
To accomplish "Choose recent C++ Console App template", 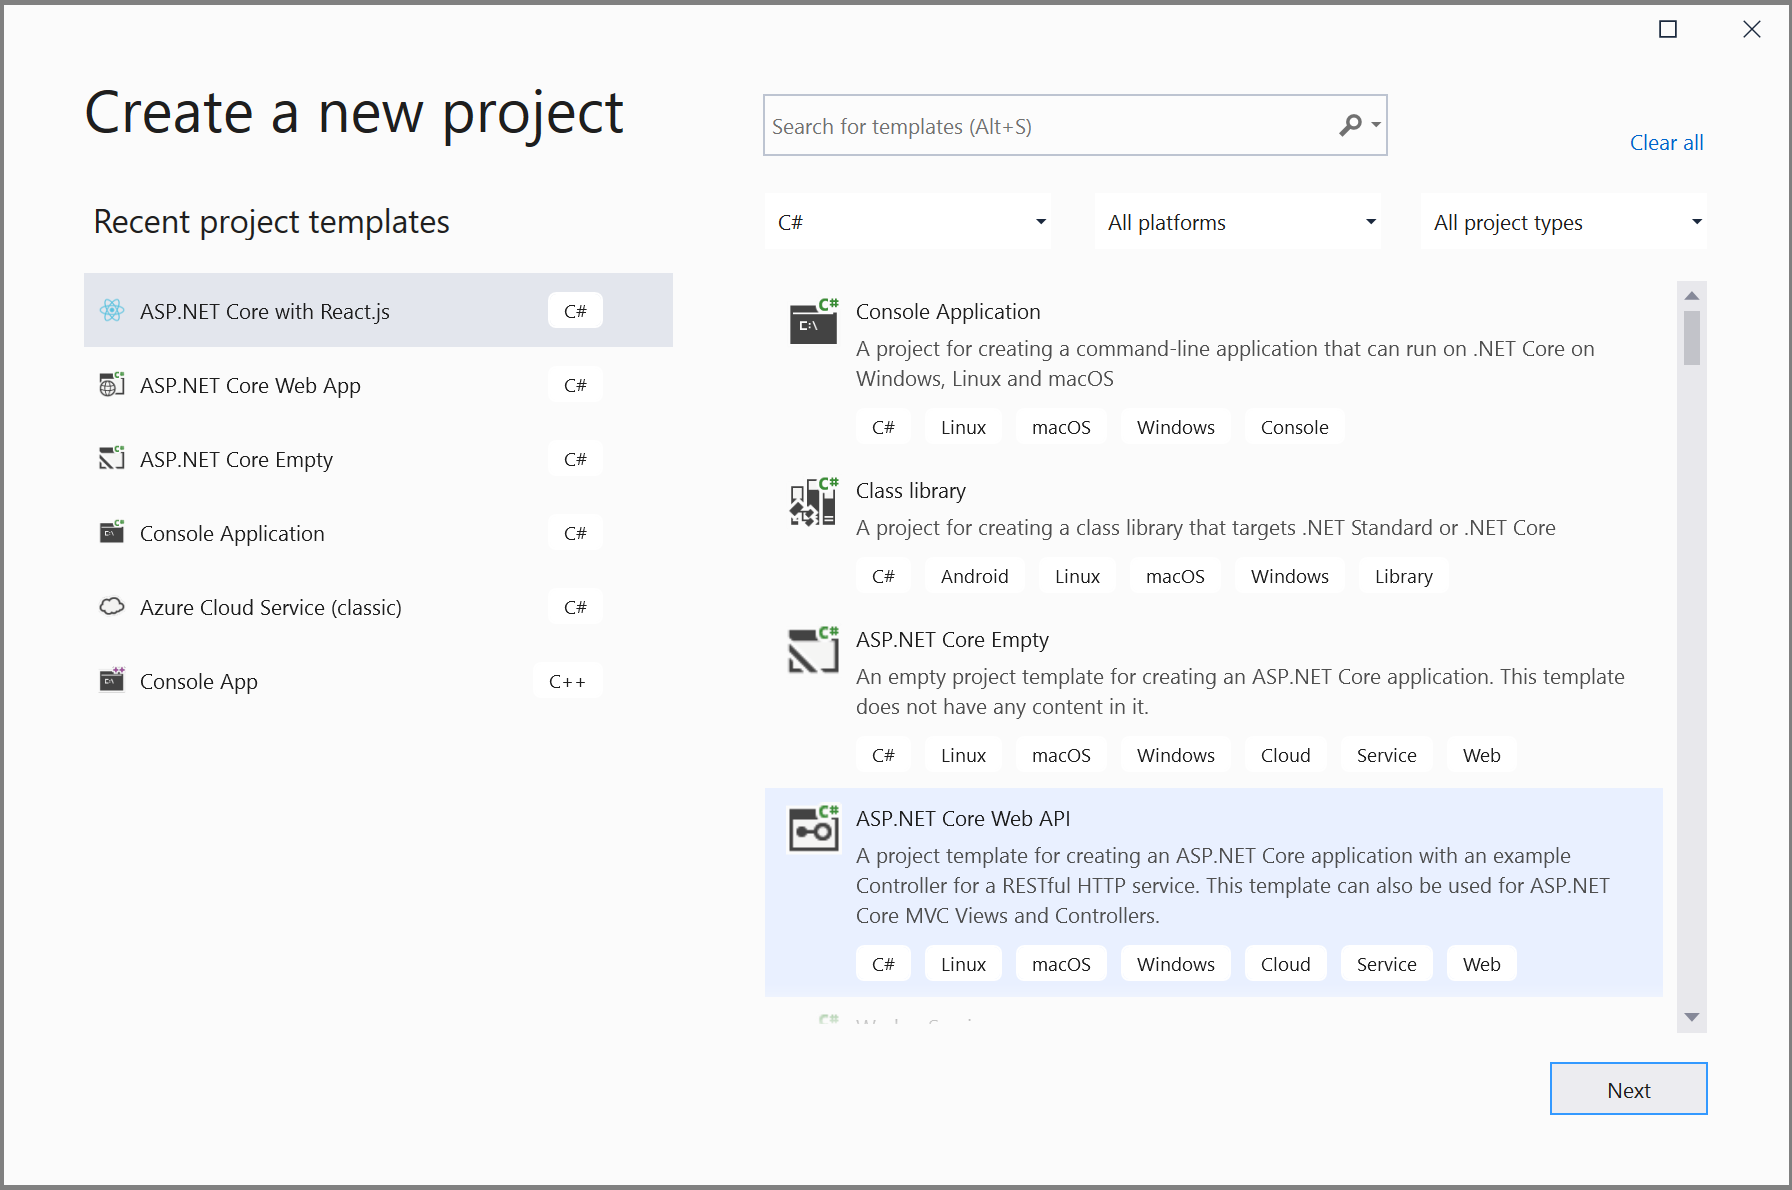I will click(199, 681).
